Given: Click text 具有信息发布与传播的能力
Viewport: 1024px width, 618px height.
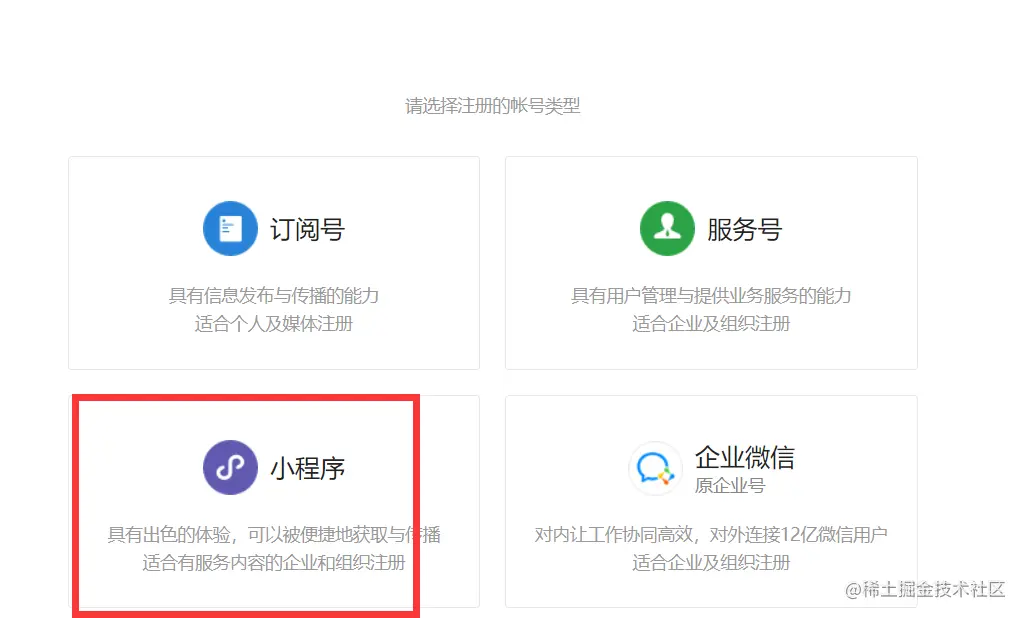Looking at the screenshot, I should (x=274, y=296).
